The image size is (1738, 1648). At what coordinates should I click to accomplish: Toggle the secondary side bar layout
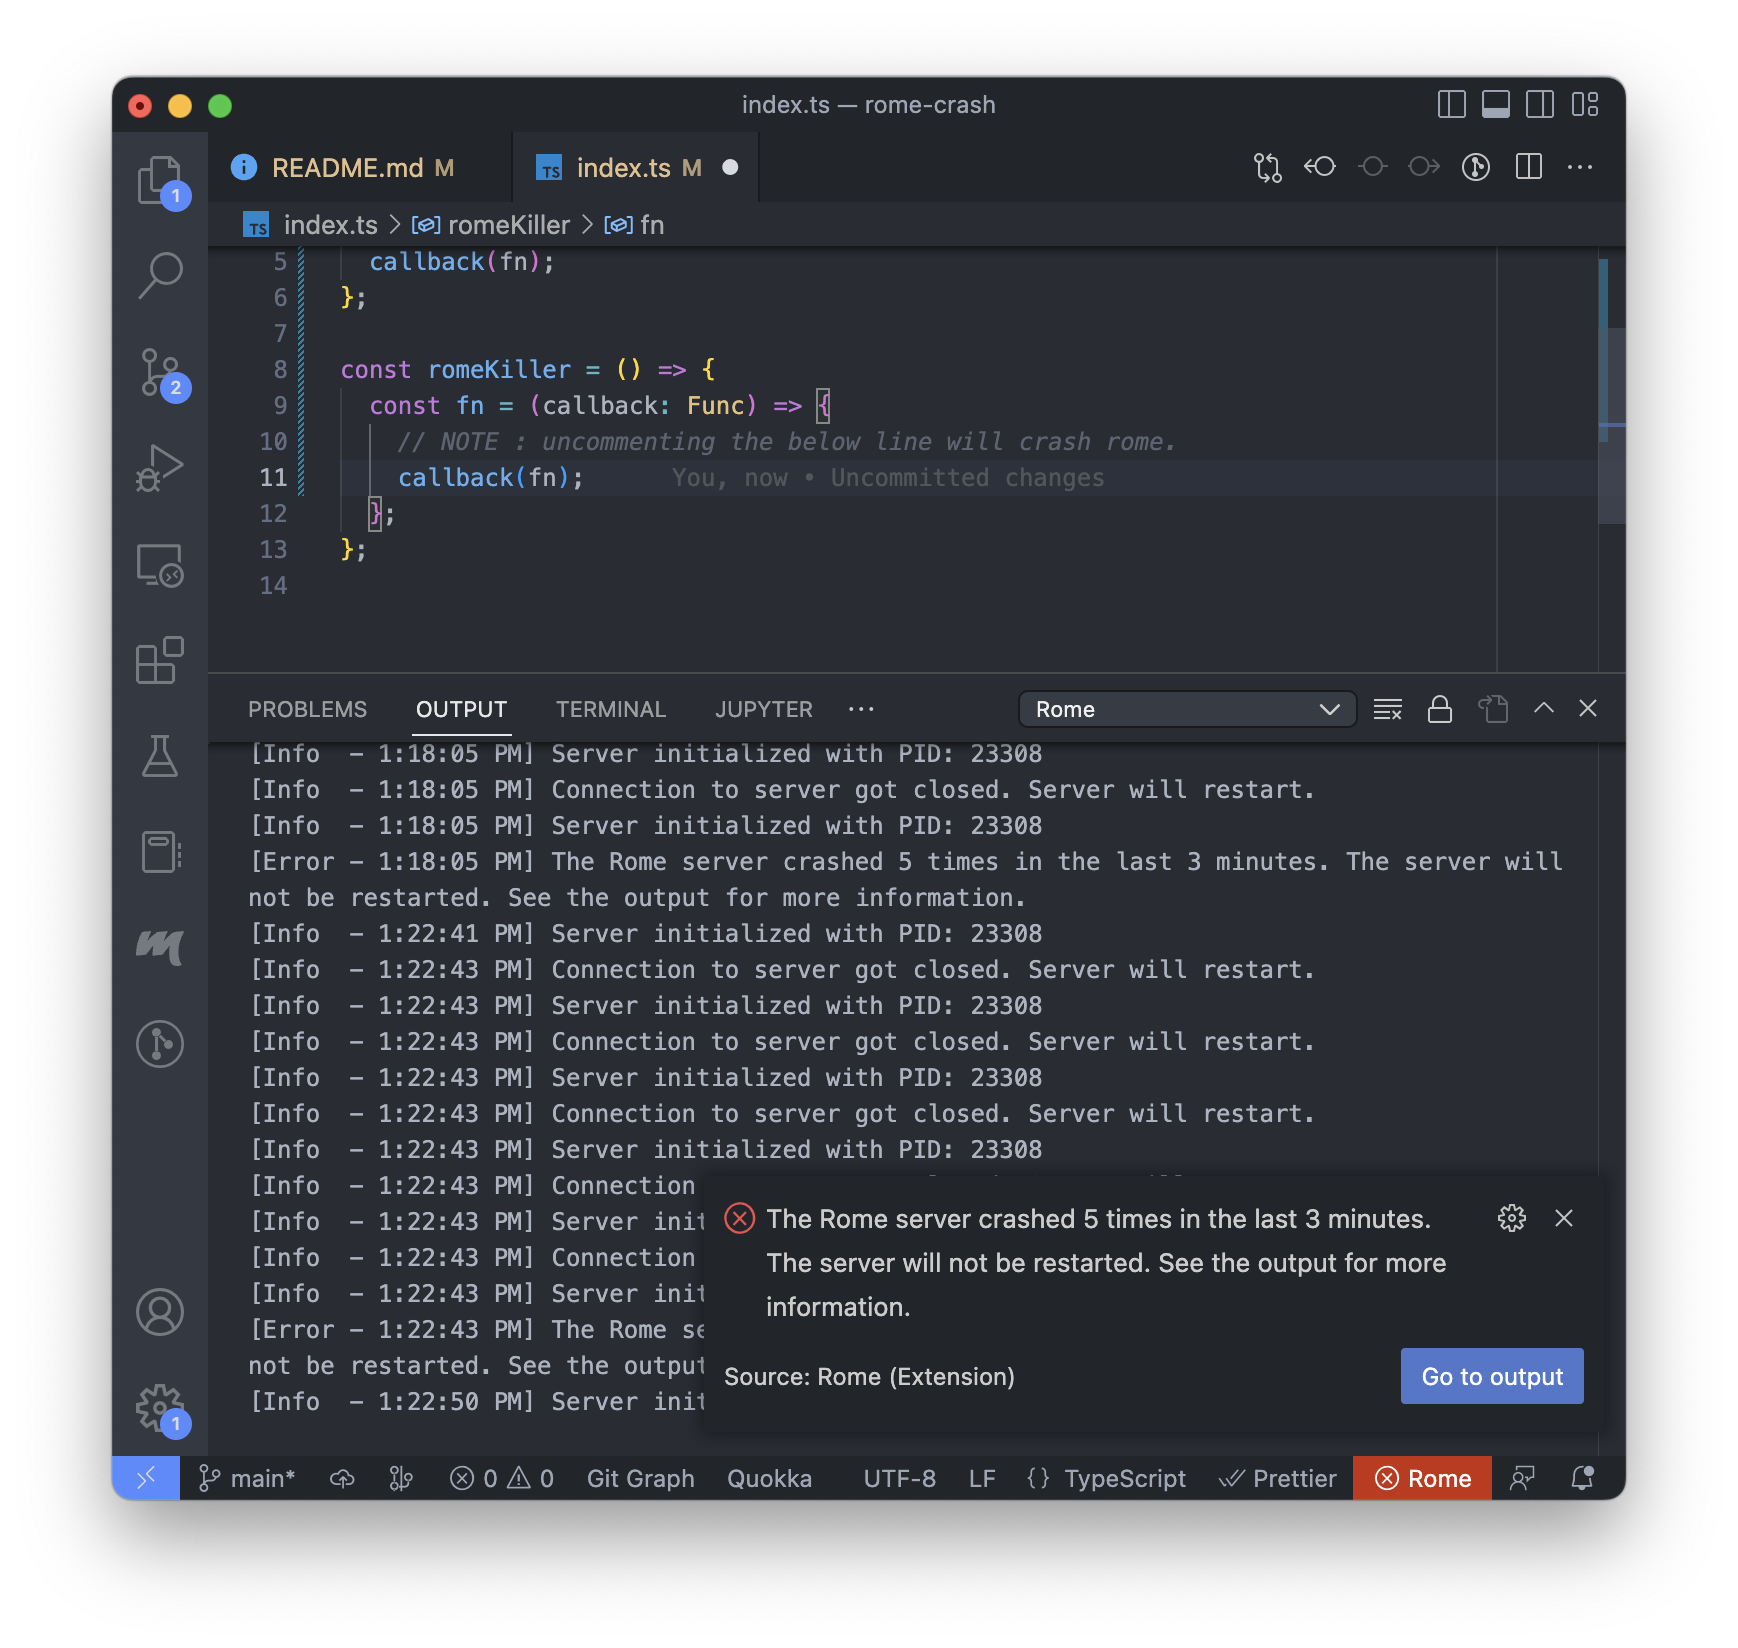(1540, 104)
